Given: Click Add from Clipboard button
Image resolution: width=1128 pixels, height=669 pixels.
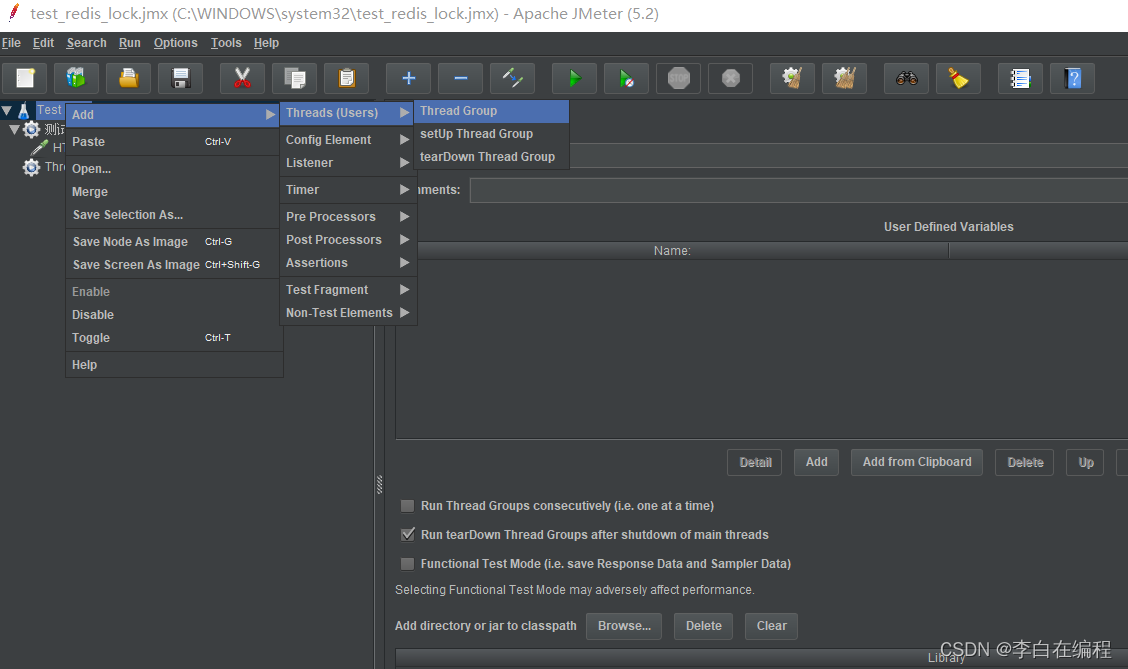Looking at the screenshot, I should (917, 463).
